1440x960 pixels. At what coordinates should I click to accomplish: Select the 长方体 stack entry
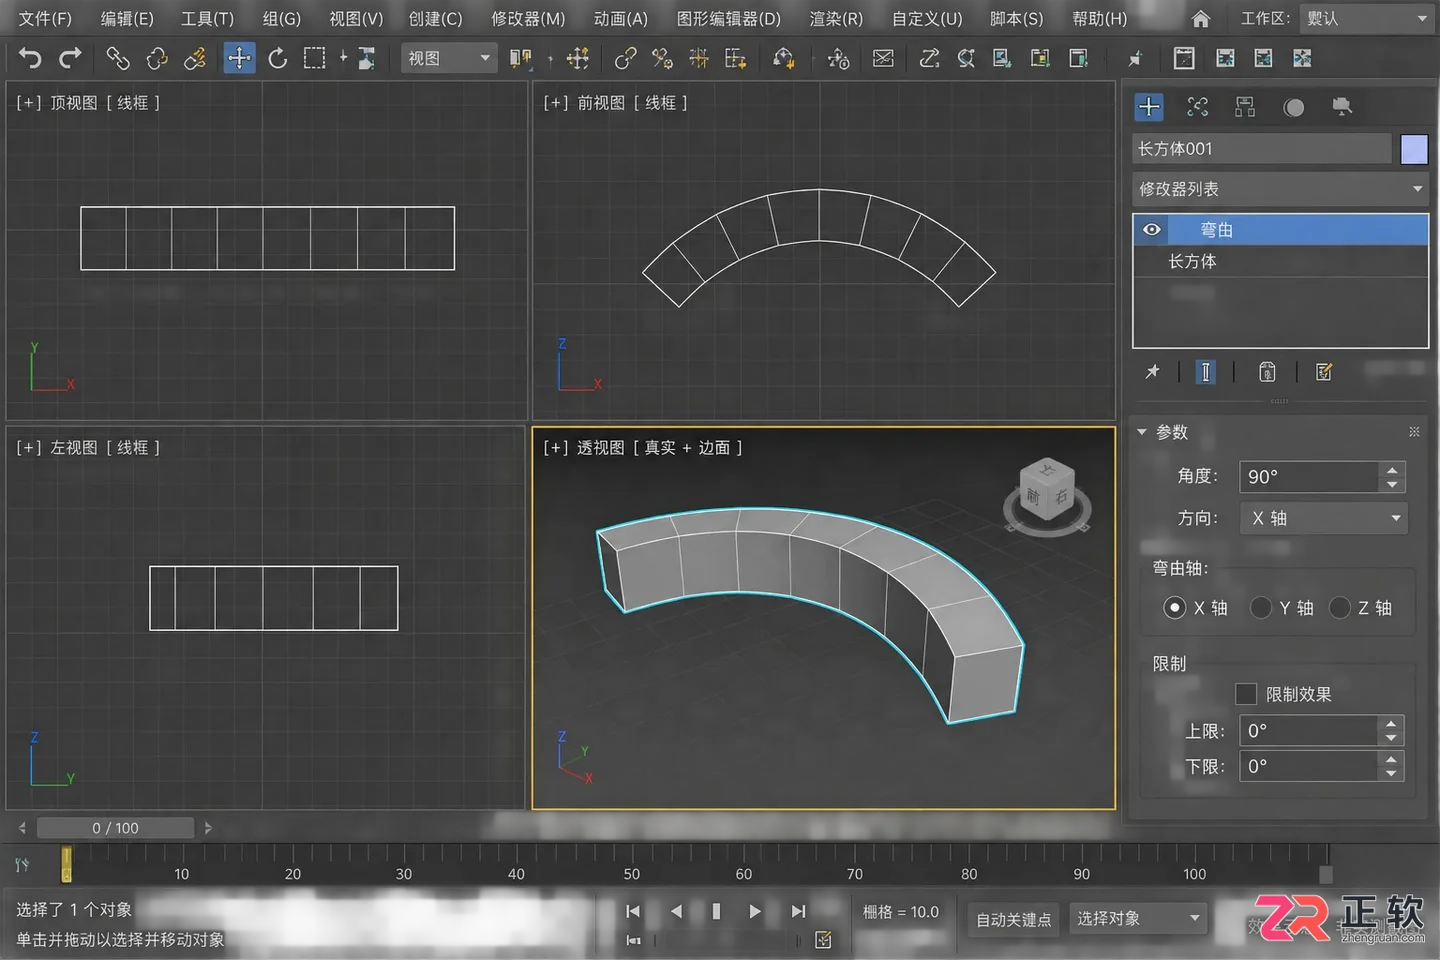tap(1280, 261)
